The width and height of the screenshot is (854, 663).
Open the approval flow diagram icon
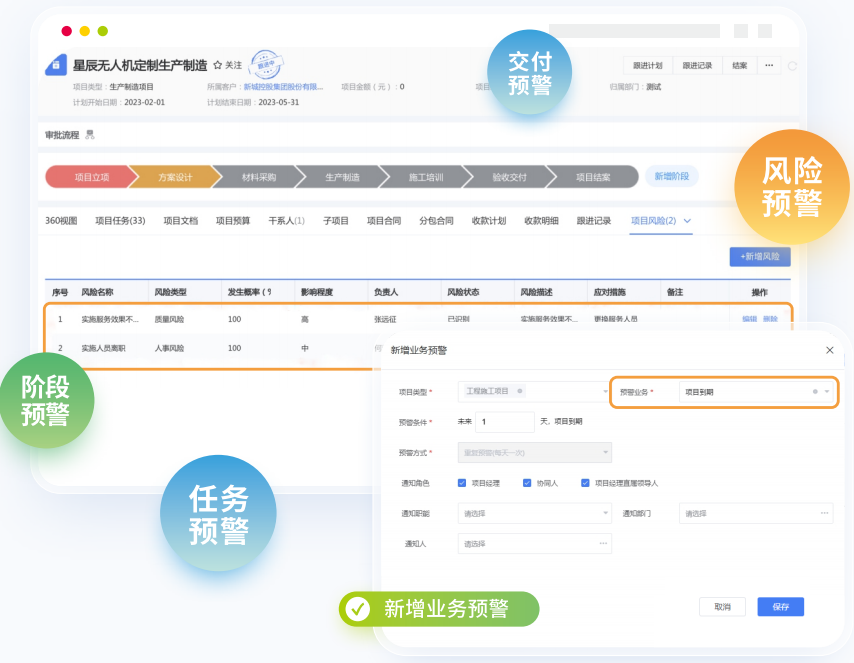(x=90, y=135)
